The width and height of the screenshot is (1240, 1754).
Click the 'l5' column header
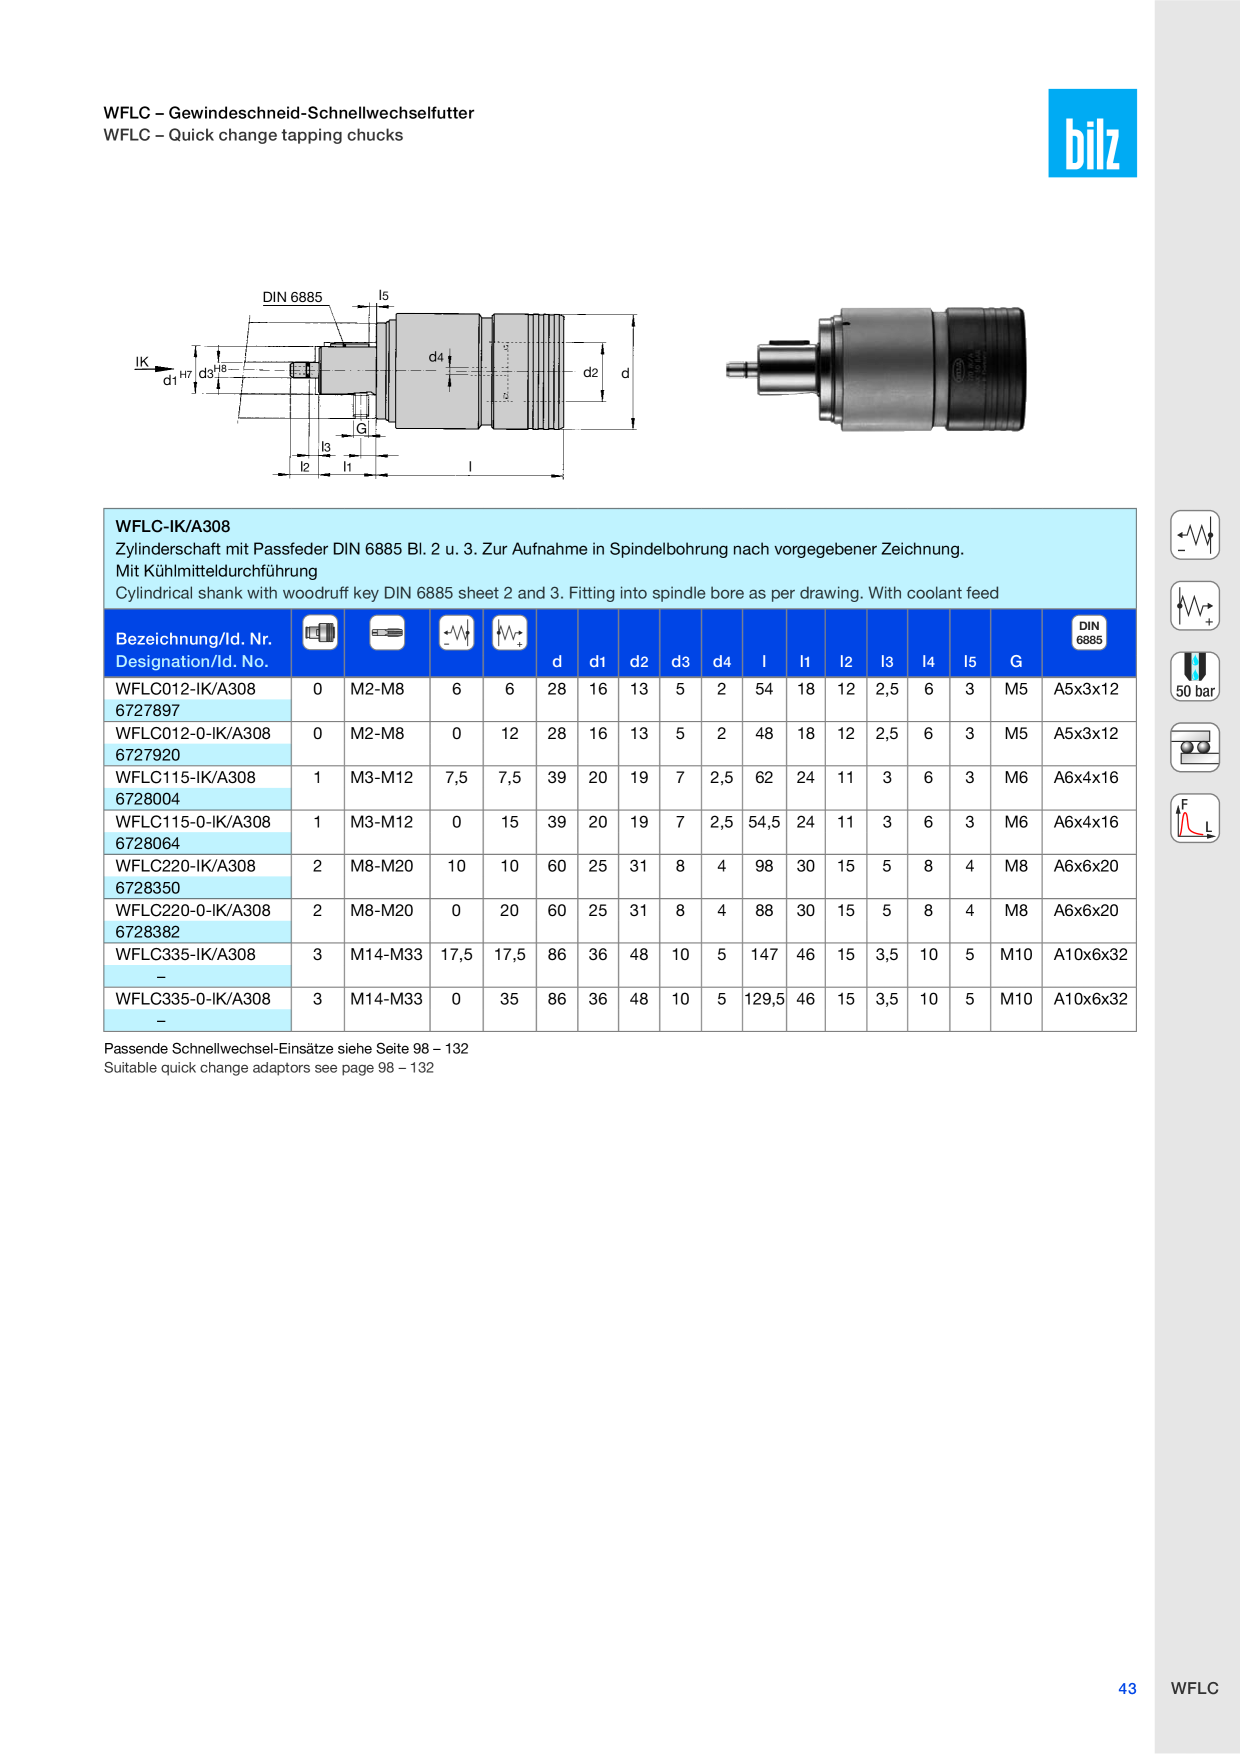970,661
